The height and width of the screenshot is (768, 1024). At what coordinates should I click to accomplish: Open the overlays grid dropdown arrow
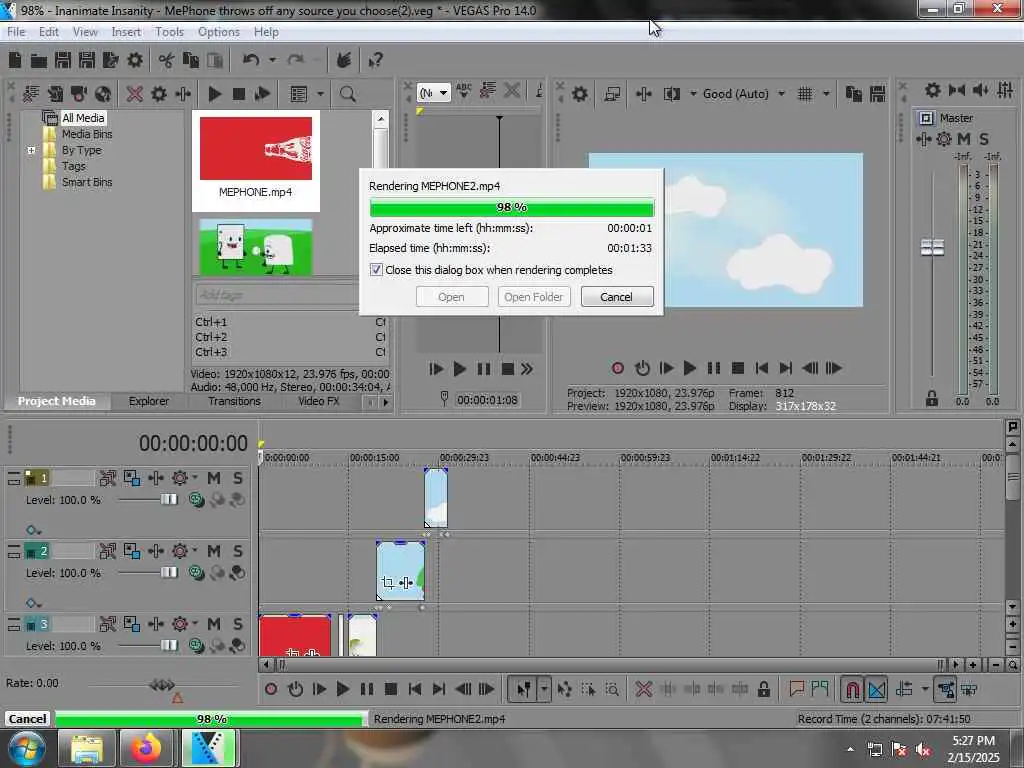826,94
